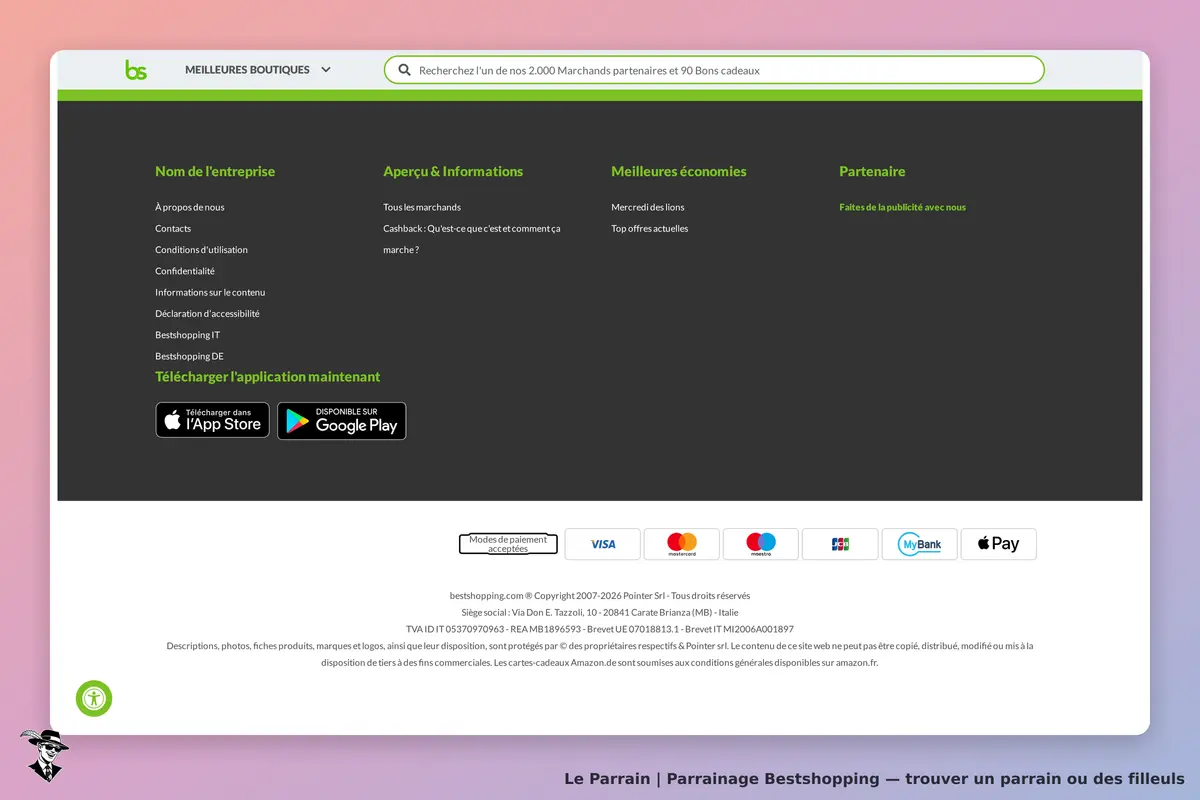
Task: Click Télécharger l'application maintenant heading
Action: (268, 377)
